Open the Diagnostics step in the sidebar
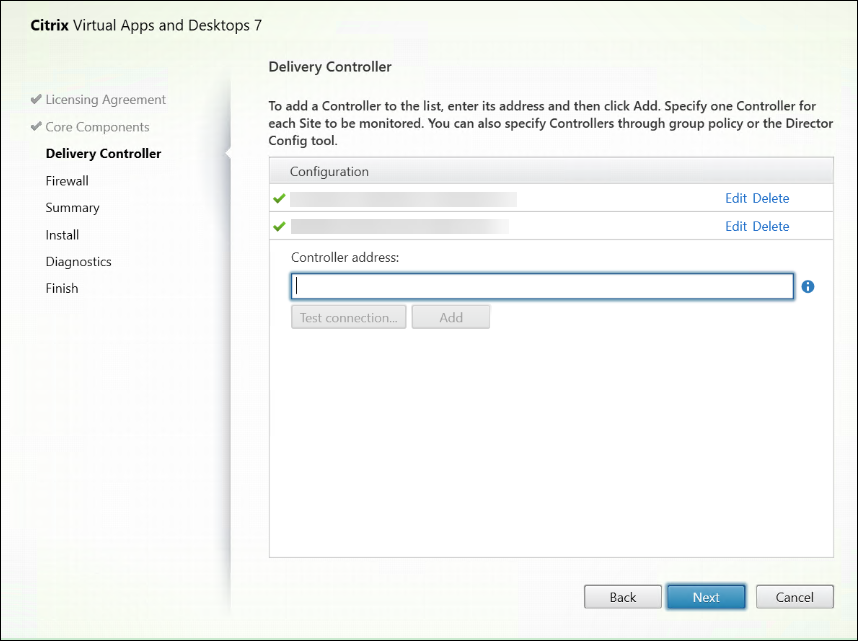This screenshot has width=858, height=641. point(78,261)
